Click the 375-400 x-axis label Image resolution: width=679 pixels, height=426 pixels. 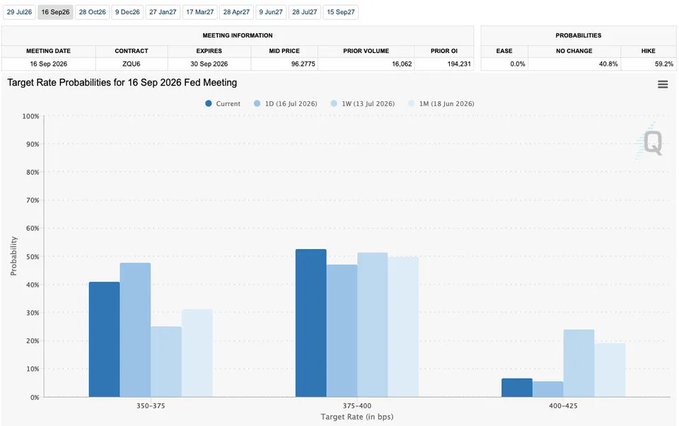pyautogui.click(x=357, y=406)
